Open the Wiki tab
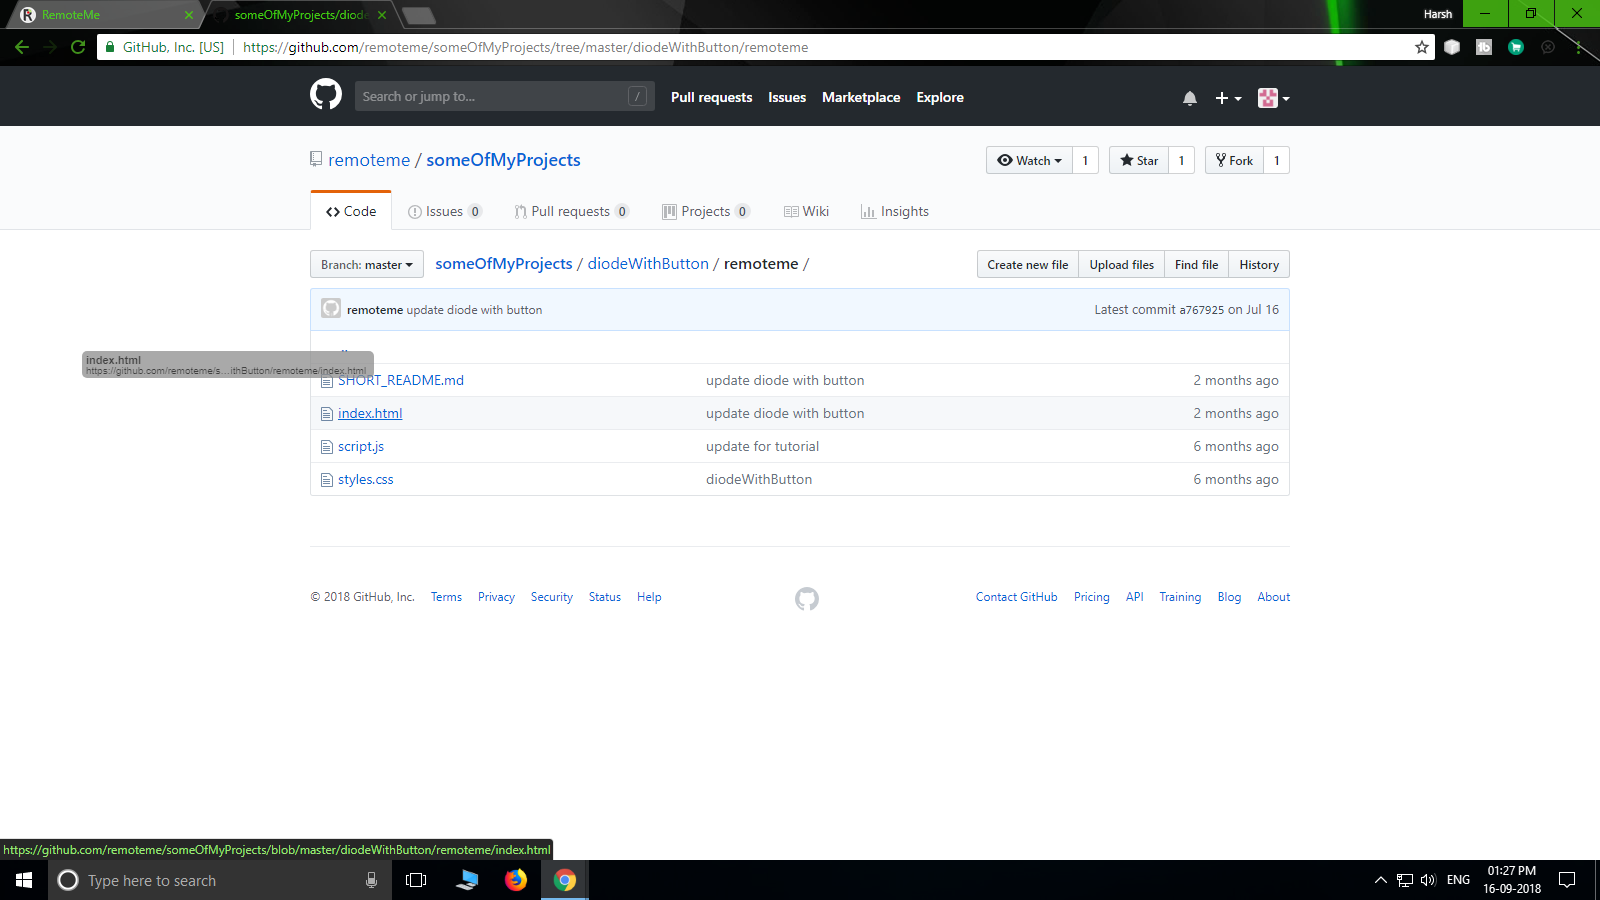This screenshot has width=1600, height=900. [807, 211]
